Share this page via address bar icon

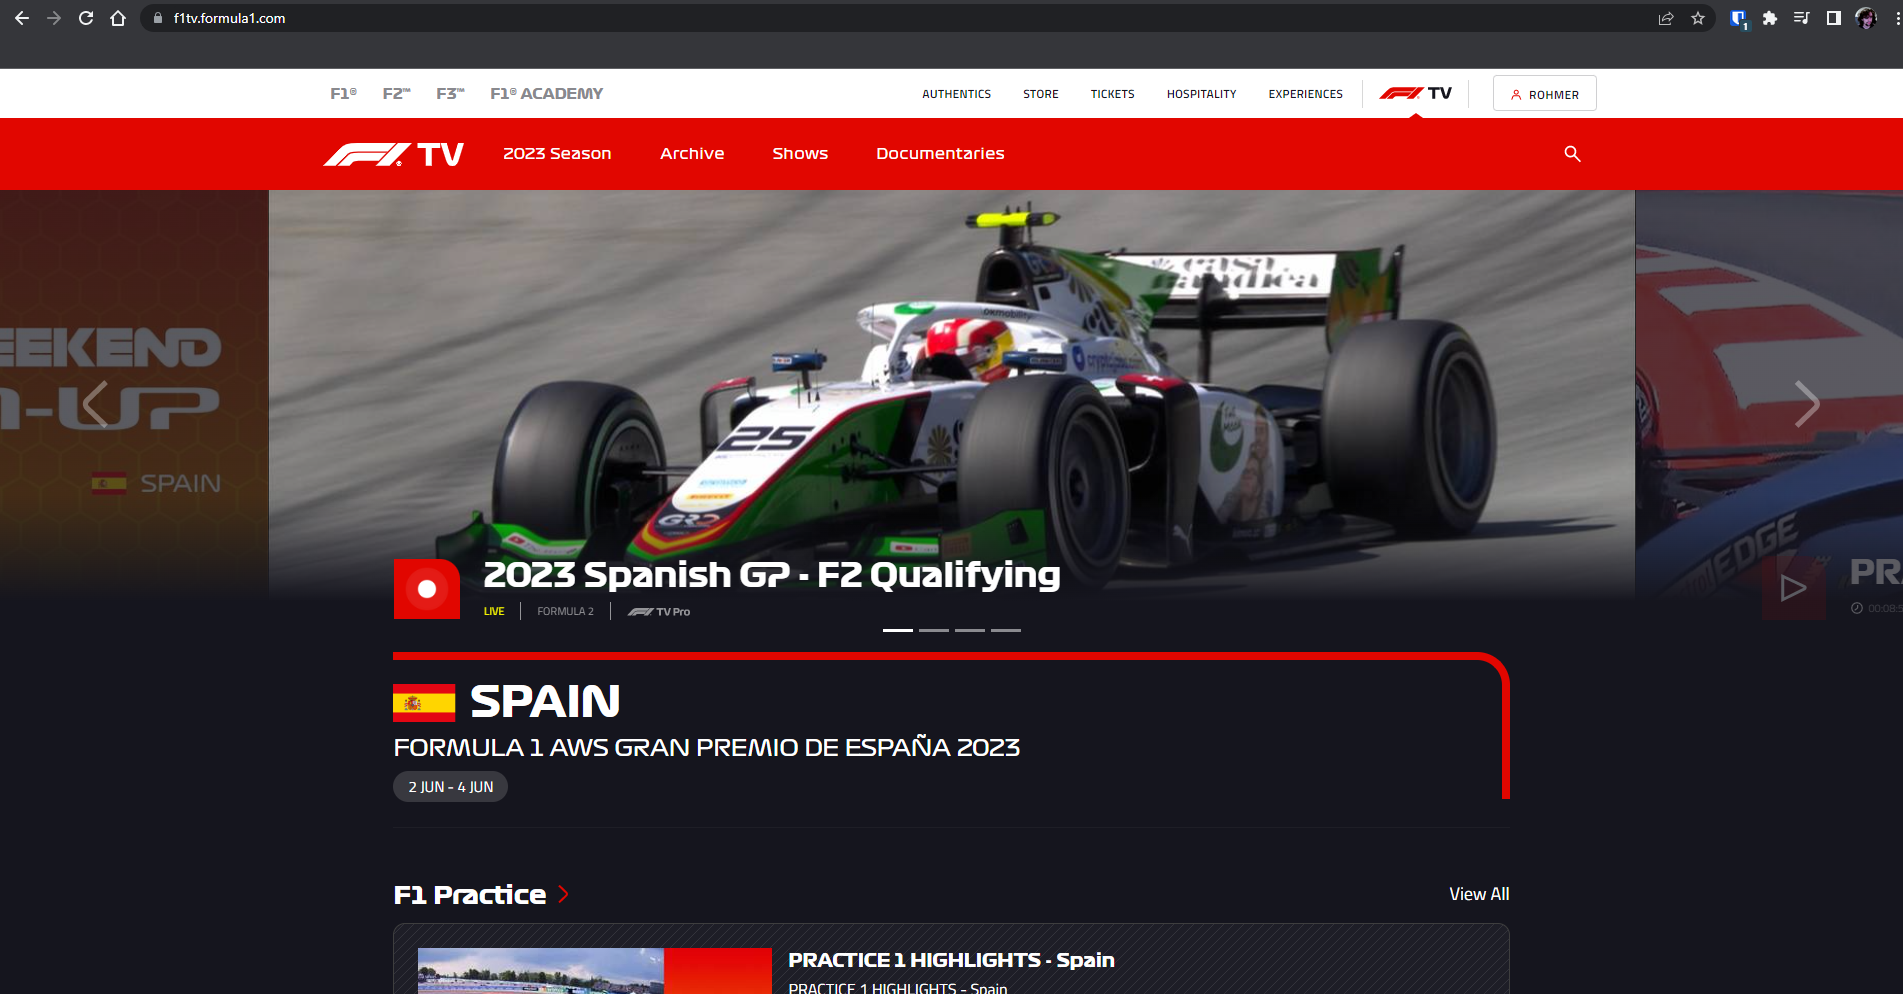tap(1666, 18)
